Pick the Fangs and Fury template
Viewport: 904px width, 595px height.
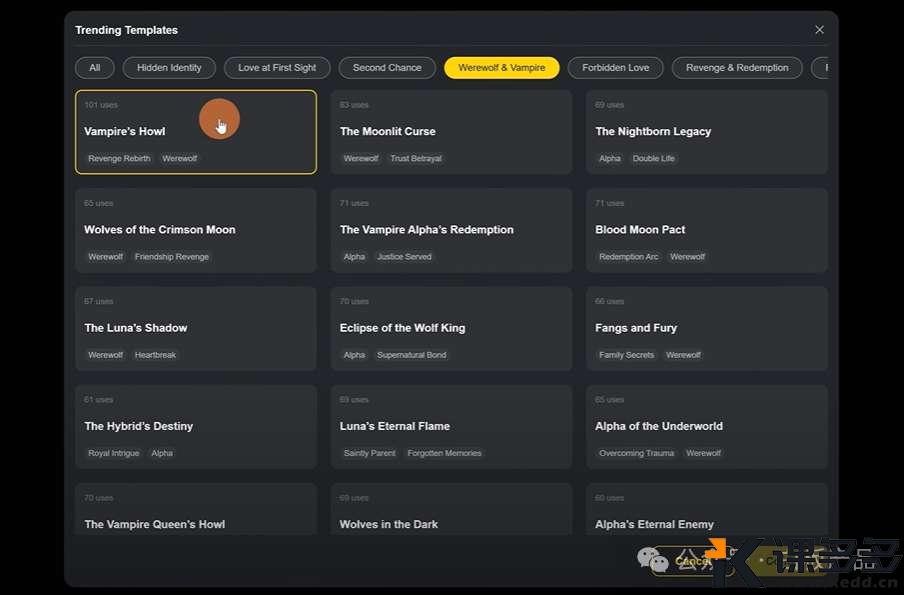706,328
